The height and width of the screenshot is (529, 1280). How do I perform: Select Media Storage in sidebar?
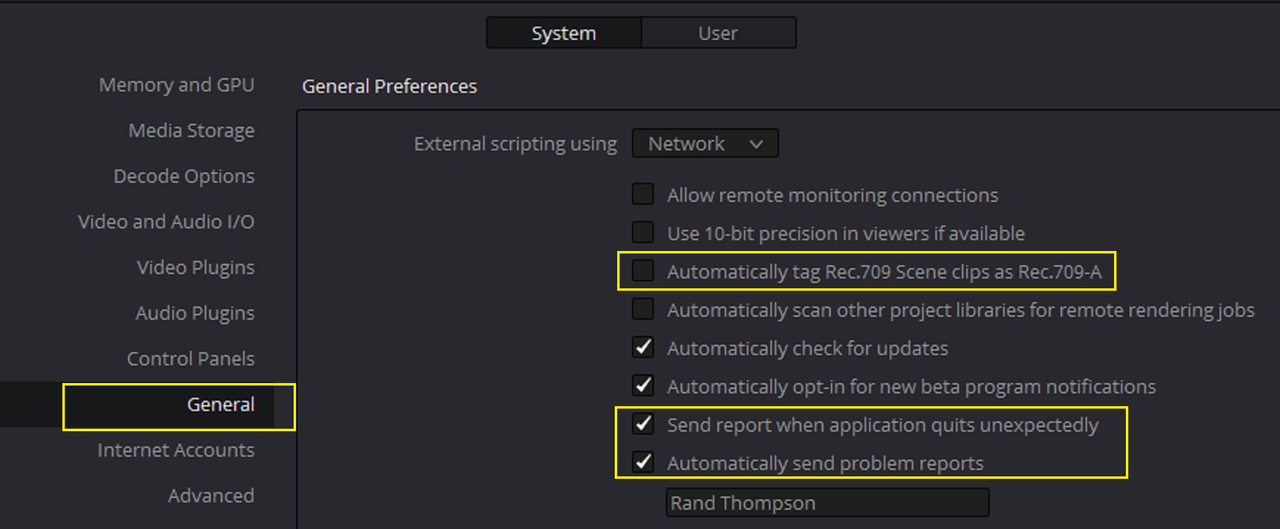191,131
